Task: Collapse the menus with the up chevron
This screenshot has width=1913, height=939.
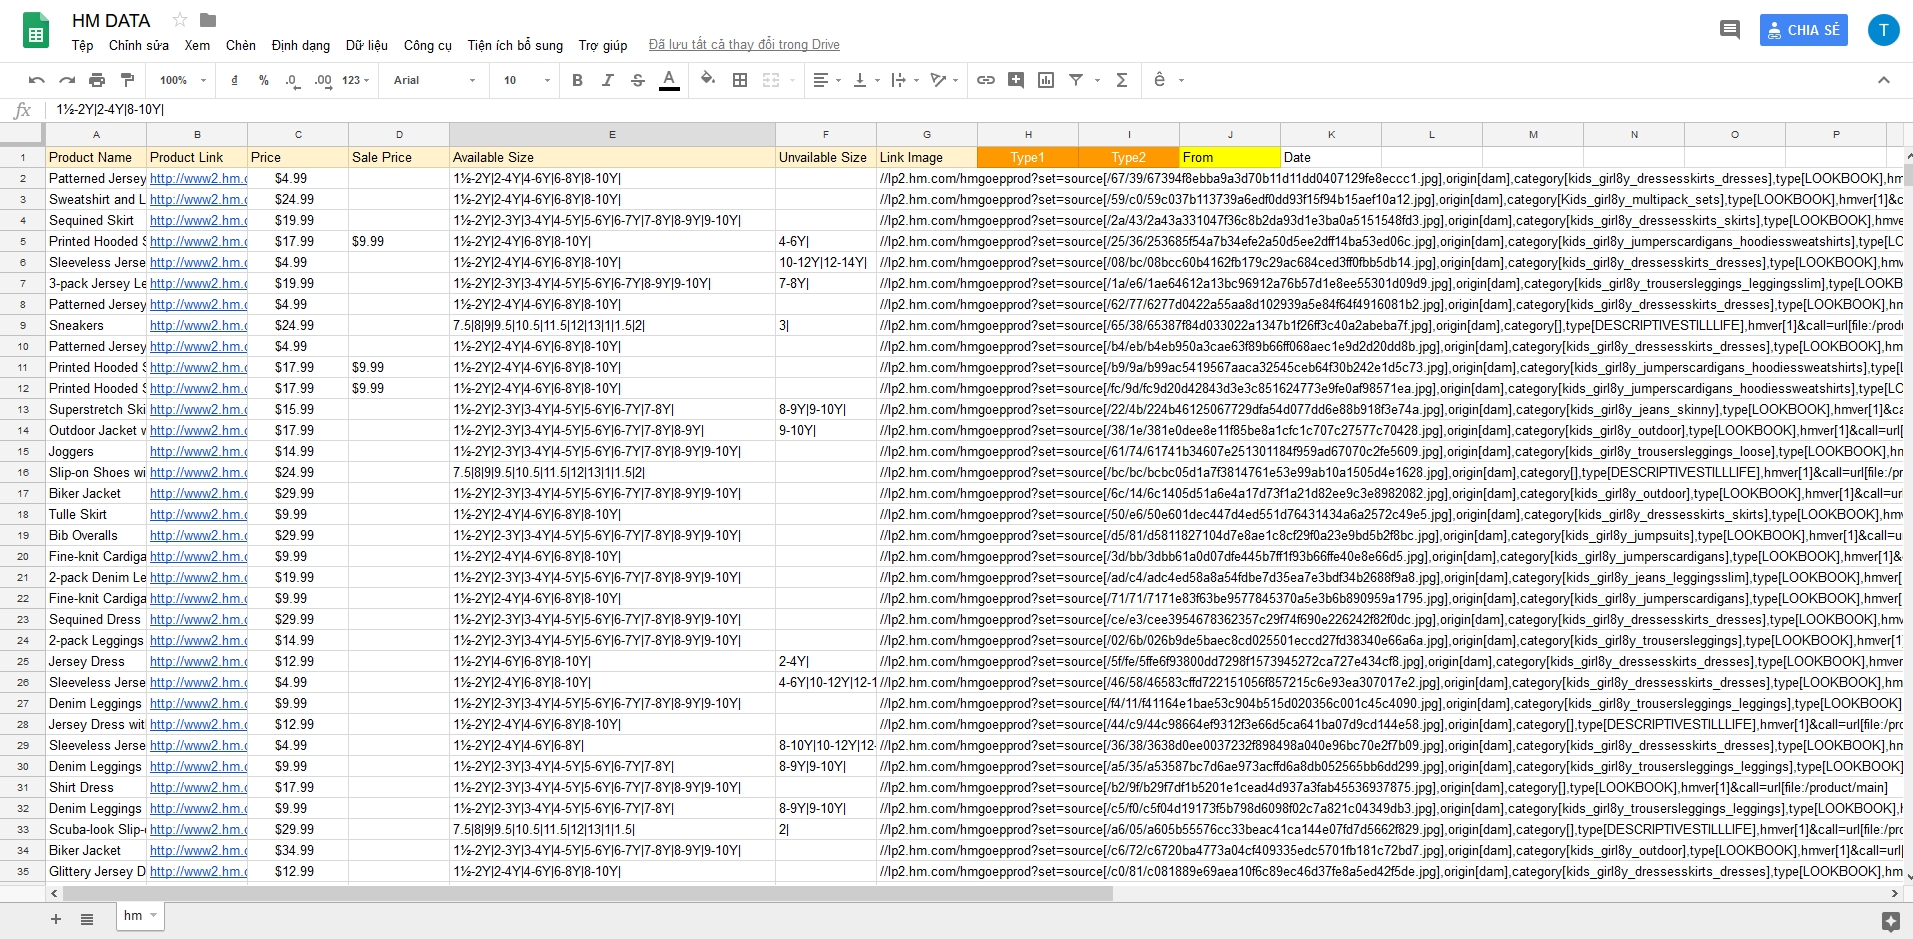Action: tap(1883, 80)
